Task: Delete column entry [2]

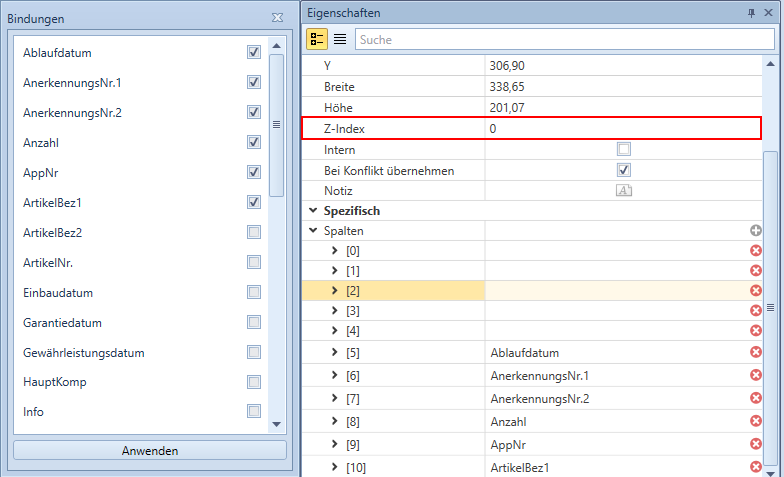Action: 756,290
